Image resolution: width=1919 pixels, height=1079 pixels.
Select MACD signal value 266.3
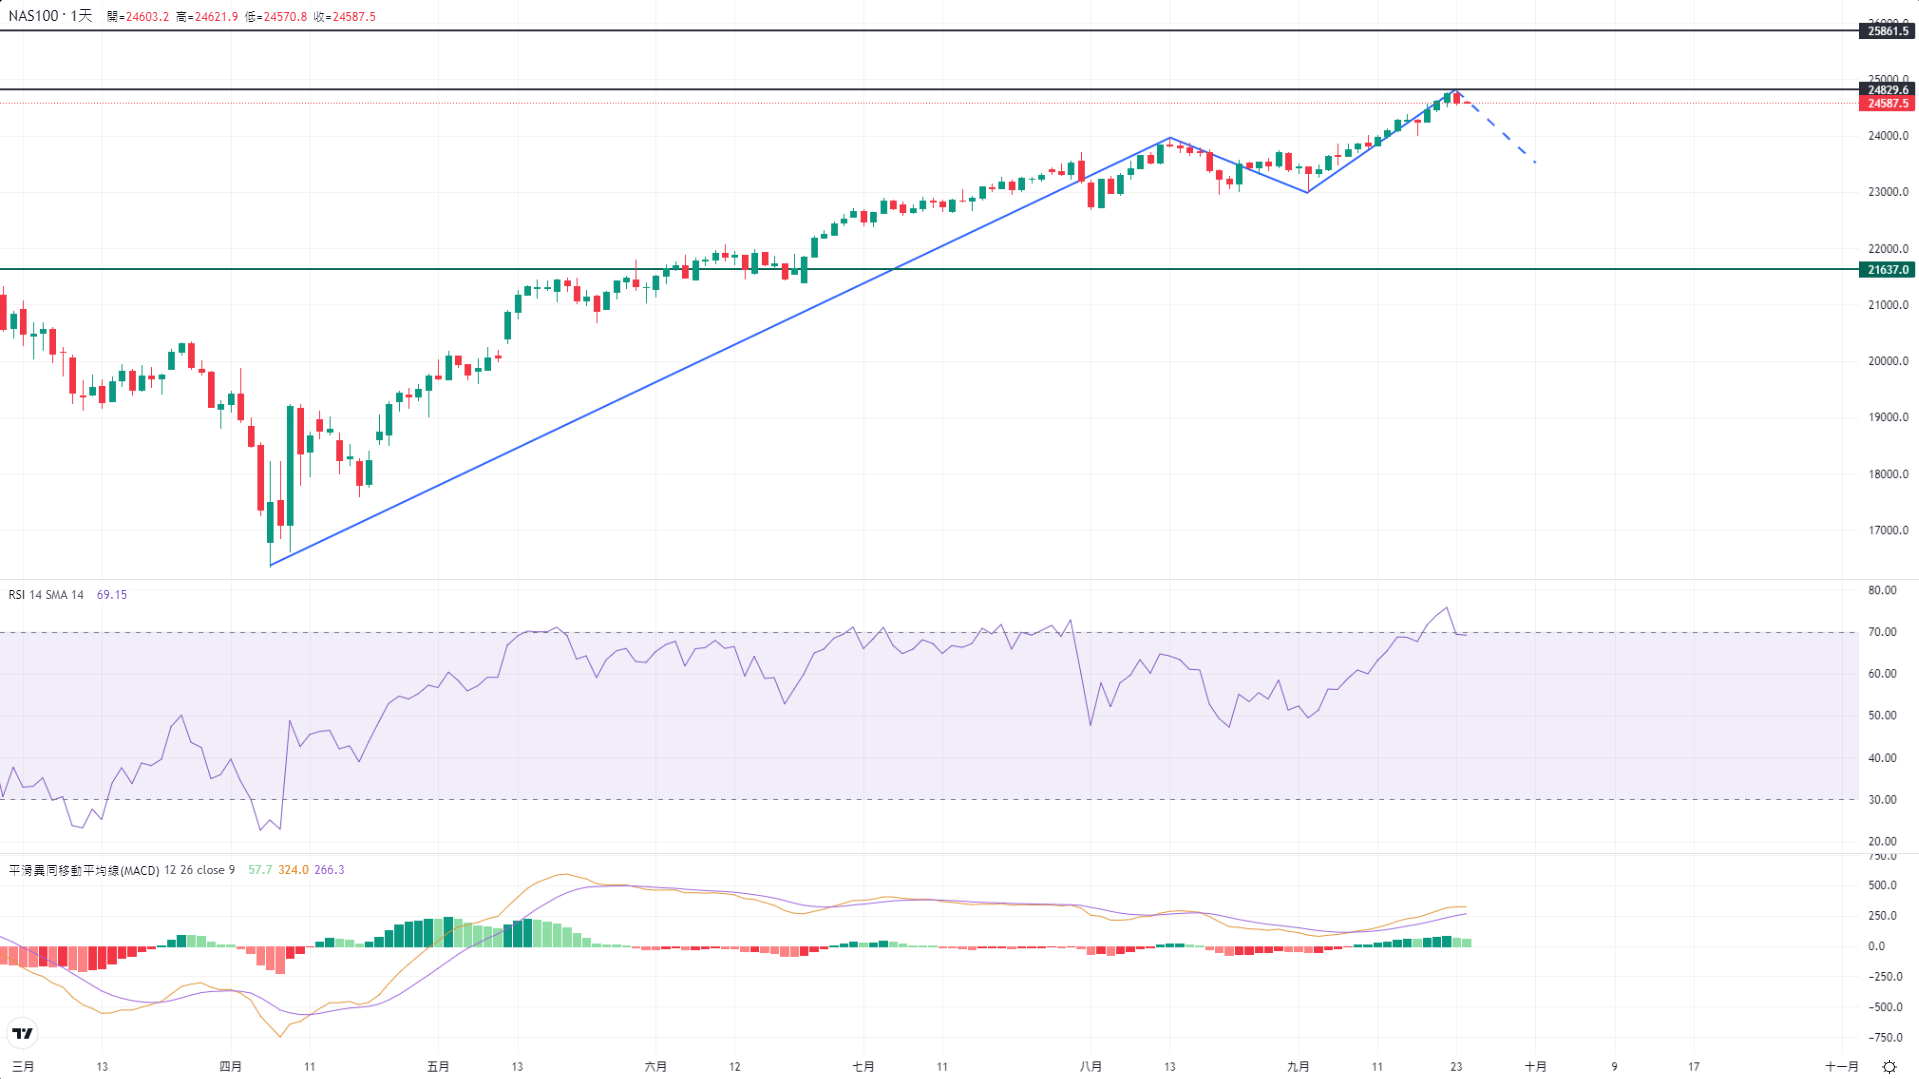(329, 870)
